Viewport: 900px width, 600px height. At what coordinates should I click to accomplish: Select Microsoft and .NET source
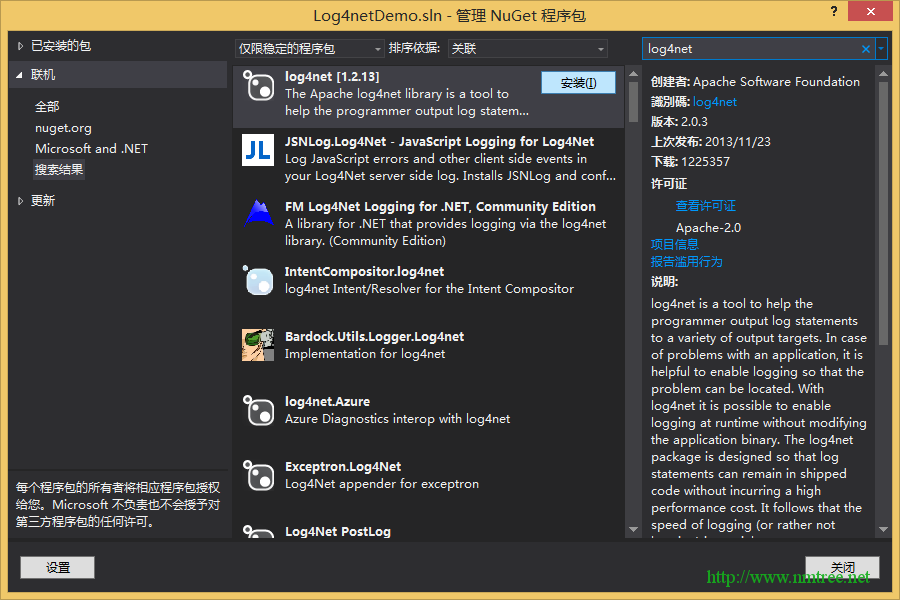[91, 149]
